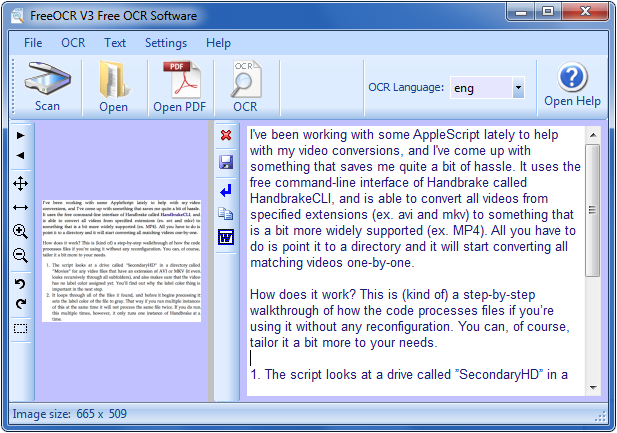This screenshot has width=617, height=433.
Task: Click 'SecondaryHD' in the output text
Action: [499, 374]
